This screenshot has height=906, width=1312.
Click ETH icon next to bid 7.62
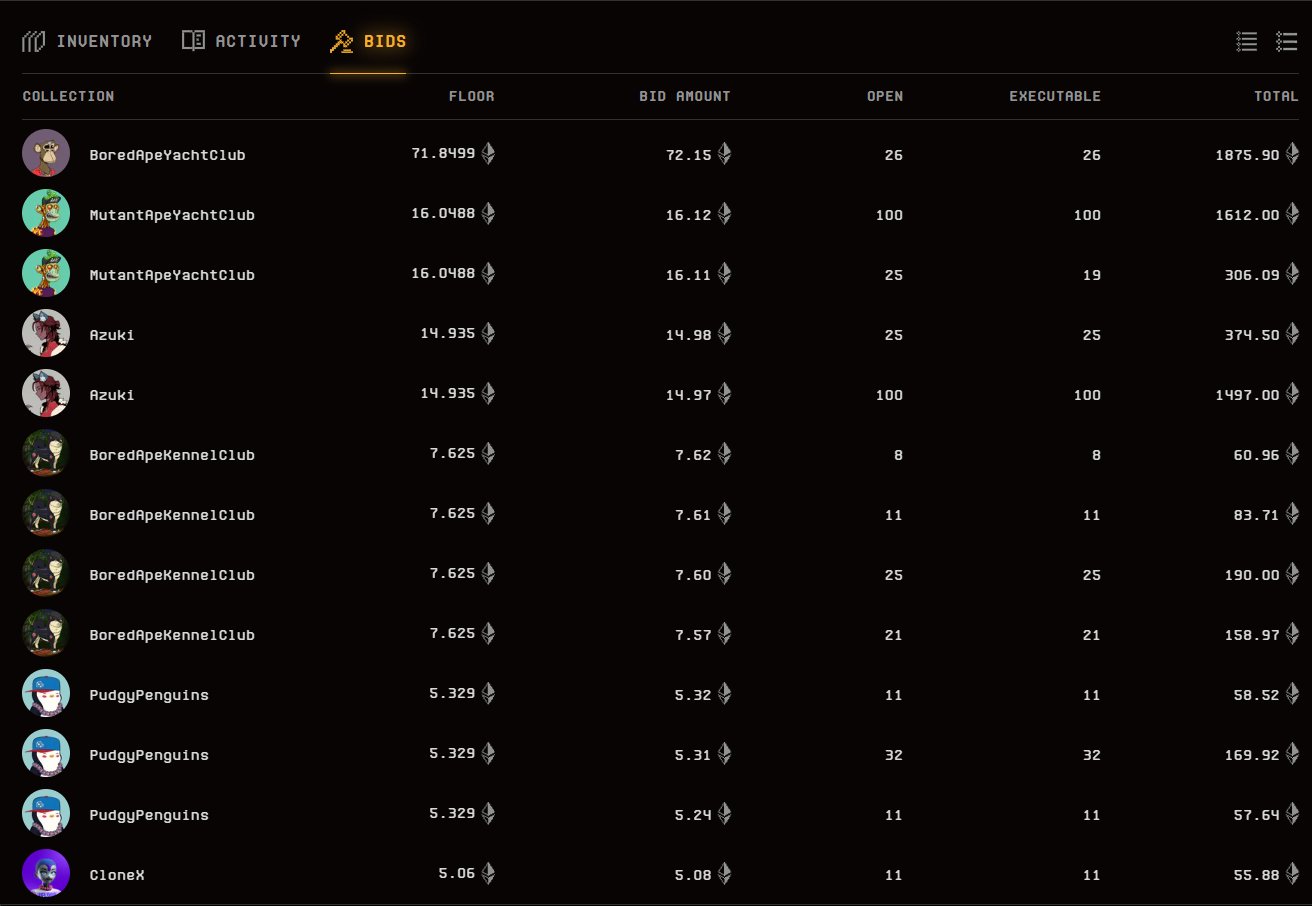tap(724, 454)
